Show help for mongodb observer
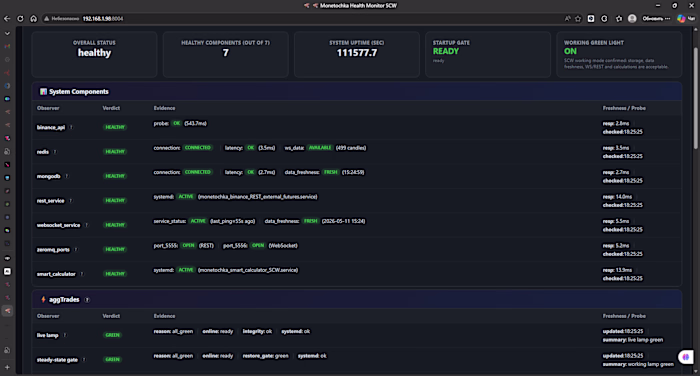 coord(67,176)
